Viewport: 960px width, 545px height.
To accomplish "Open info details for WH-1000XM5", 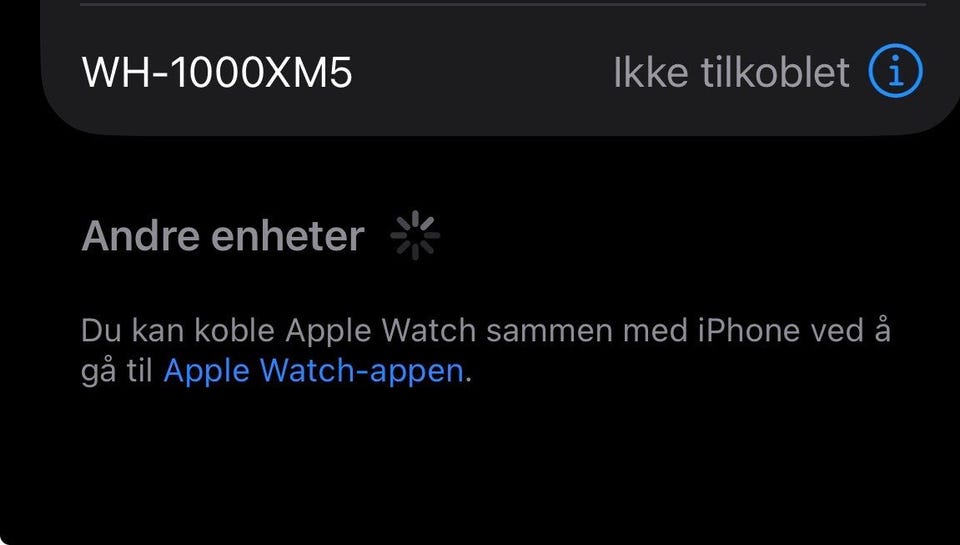I will pos(895,70).
